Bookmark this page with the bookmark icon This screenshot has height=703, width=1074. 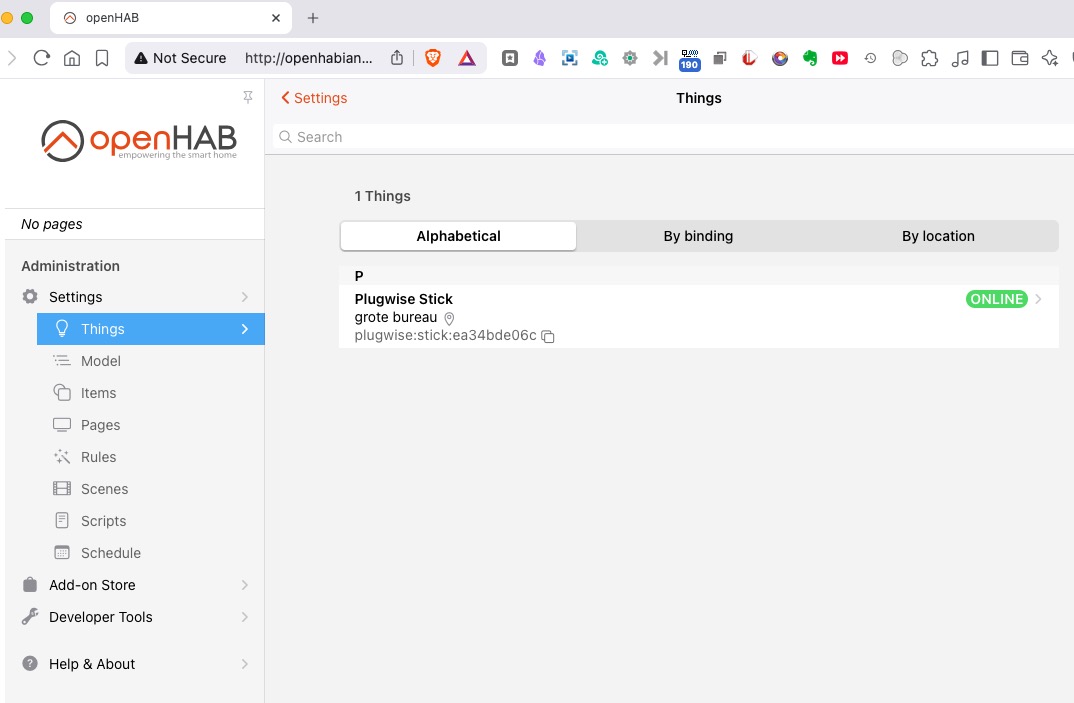point(102,58)
